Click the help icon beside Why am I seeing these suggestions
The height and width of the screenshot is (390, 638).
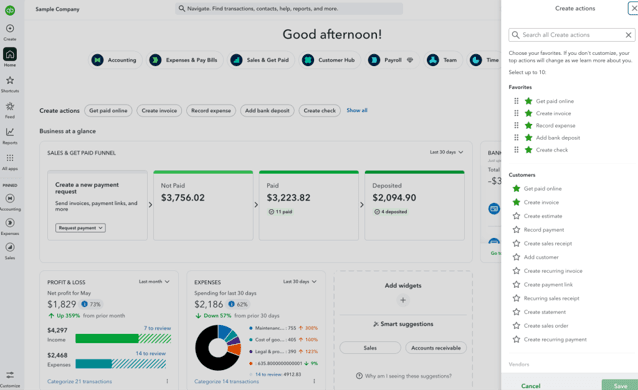[359, 376]
